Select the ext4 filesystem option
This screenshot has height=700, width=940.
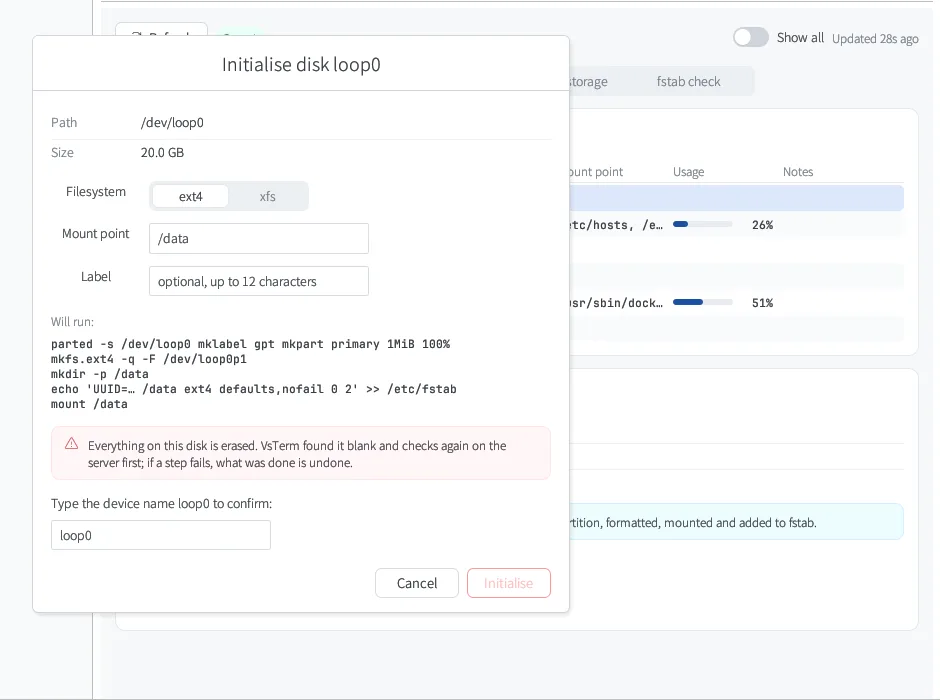click(190, 197)
